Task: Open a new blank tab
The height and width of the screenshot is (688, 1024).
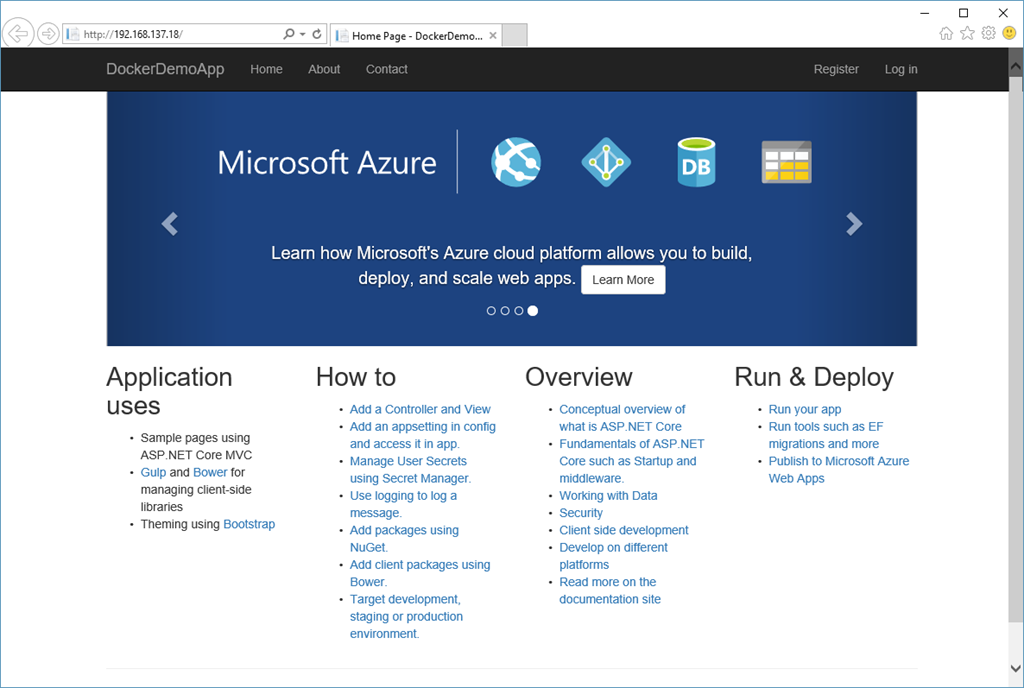Action: (x=515, y=35)
